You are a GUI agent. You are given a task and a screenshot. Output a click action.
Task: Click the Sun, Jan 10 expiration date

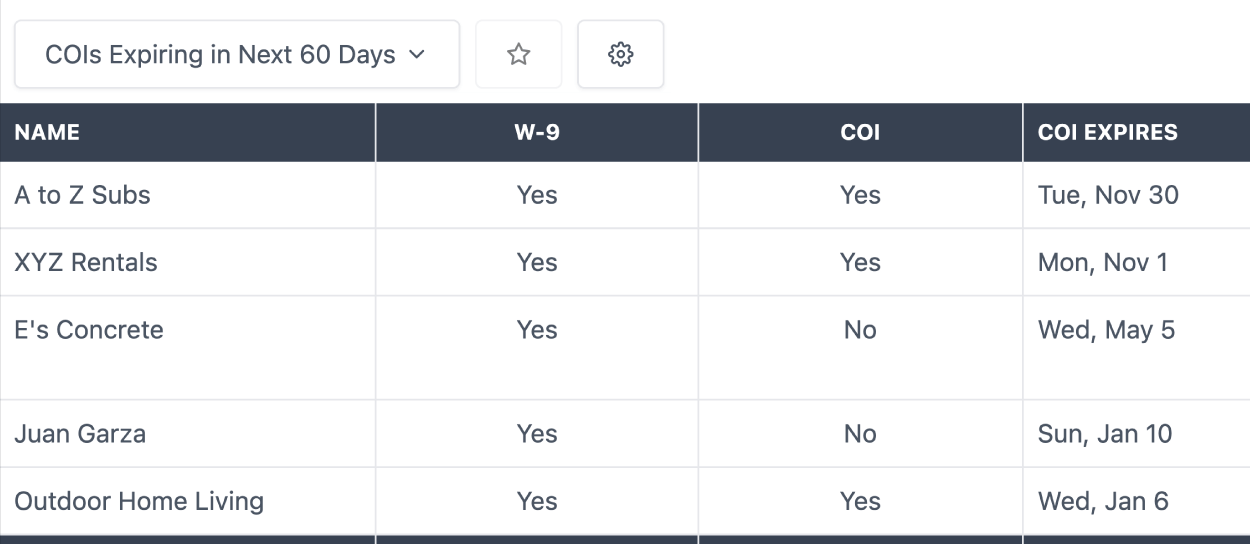(1105, 434)
